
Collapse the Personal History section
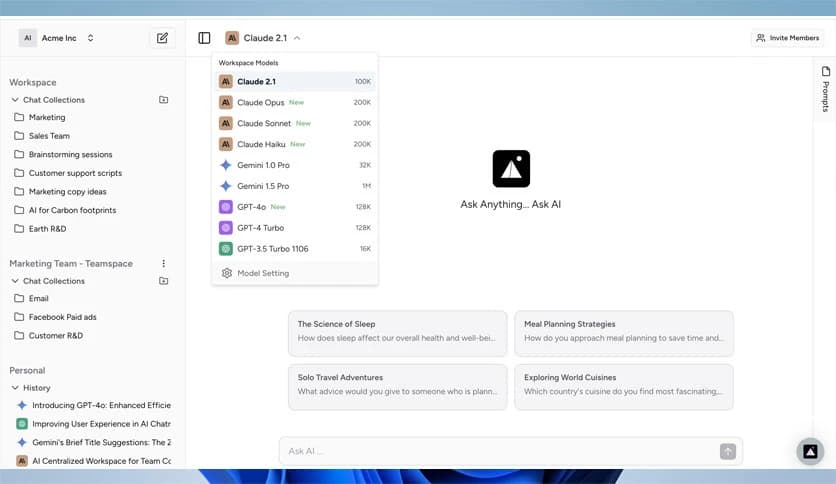click(15, 388)
